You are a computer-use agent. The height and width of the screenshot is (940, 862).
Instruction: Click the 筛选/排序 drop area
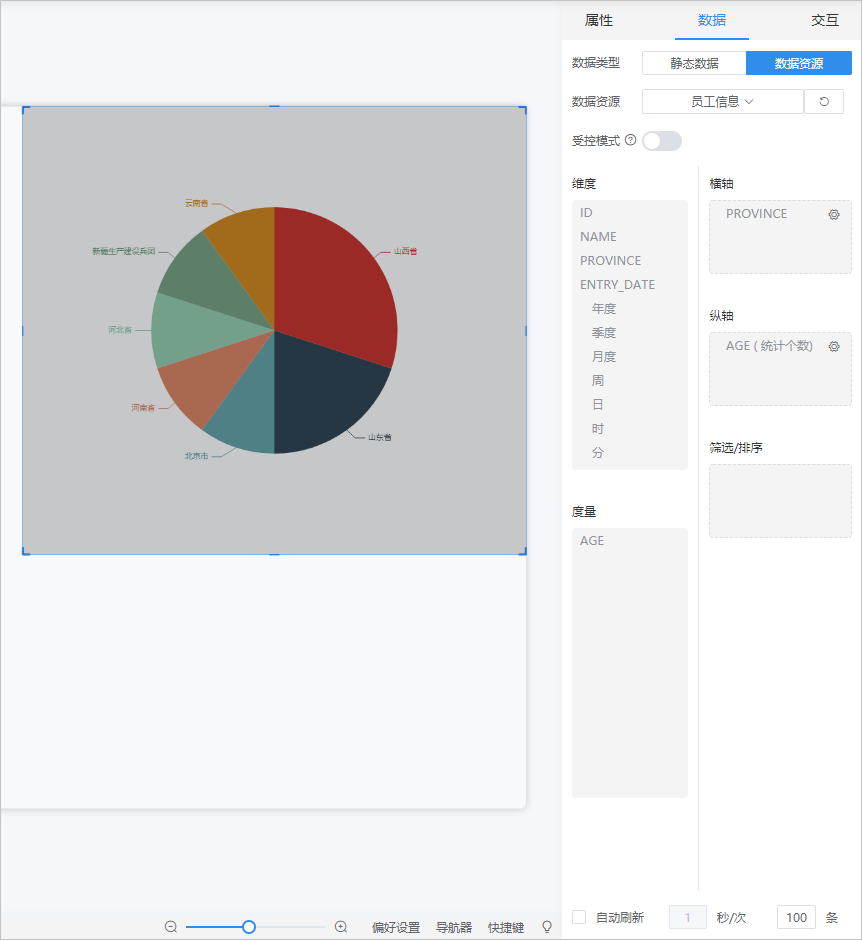tap(780, 501)
